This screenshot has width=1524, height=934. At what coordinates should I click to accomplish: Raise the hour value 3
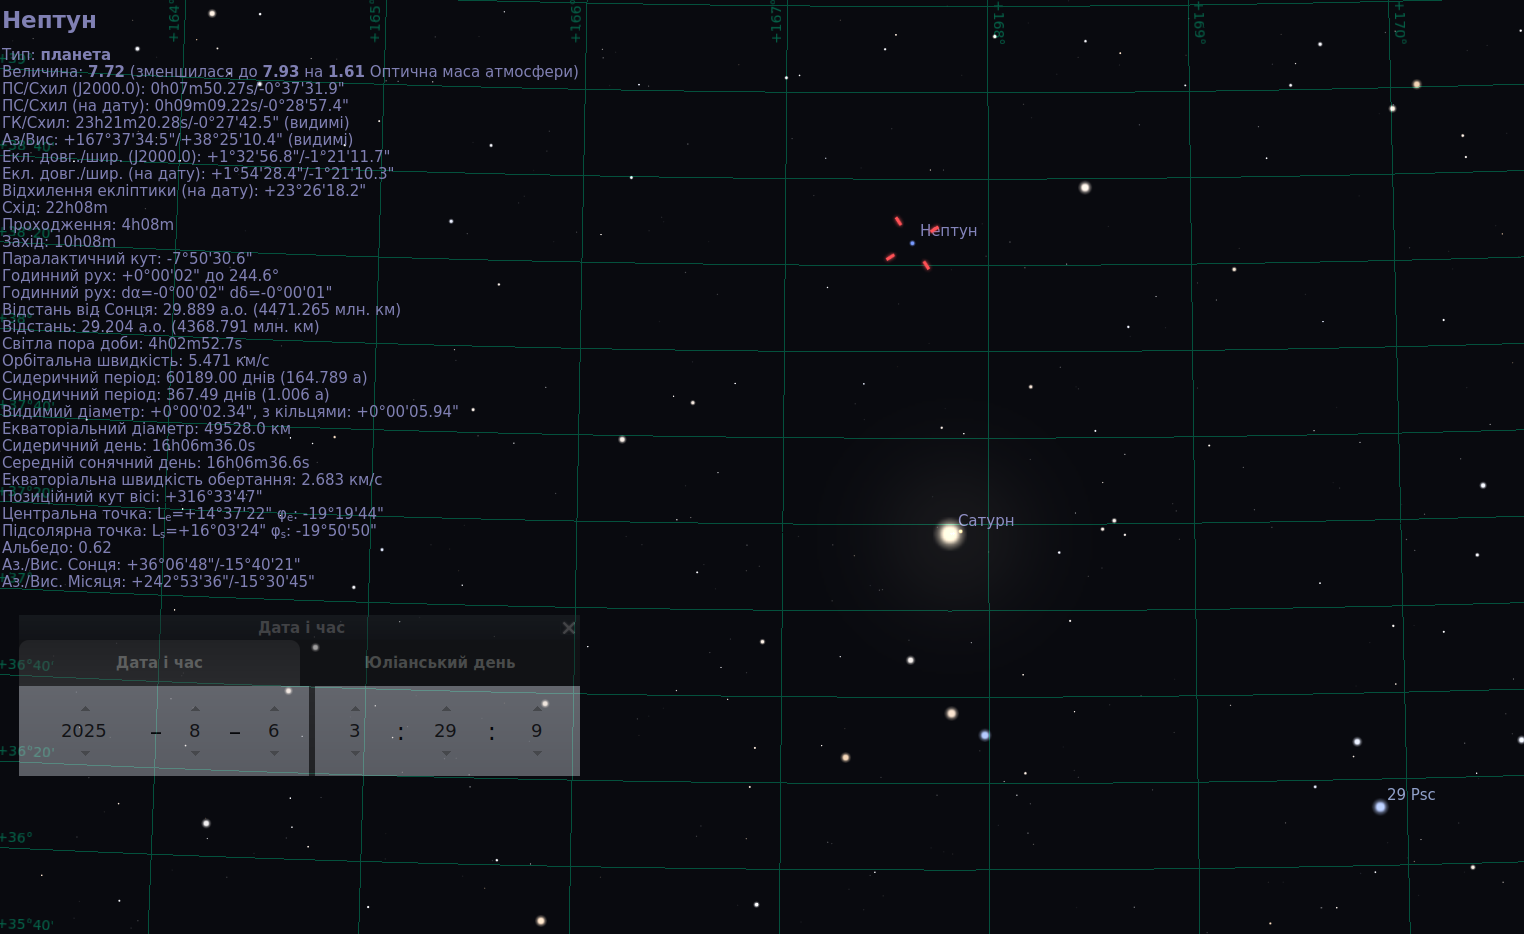(x=355, y=708)
